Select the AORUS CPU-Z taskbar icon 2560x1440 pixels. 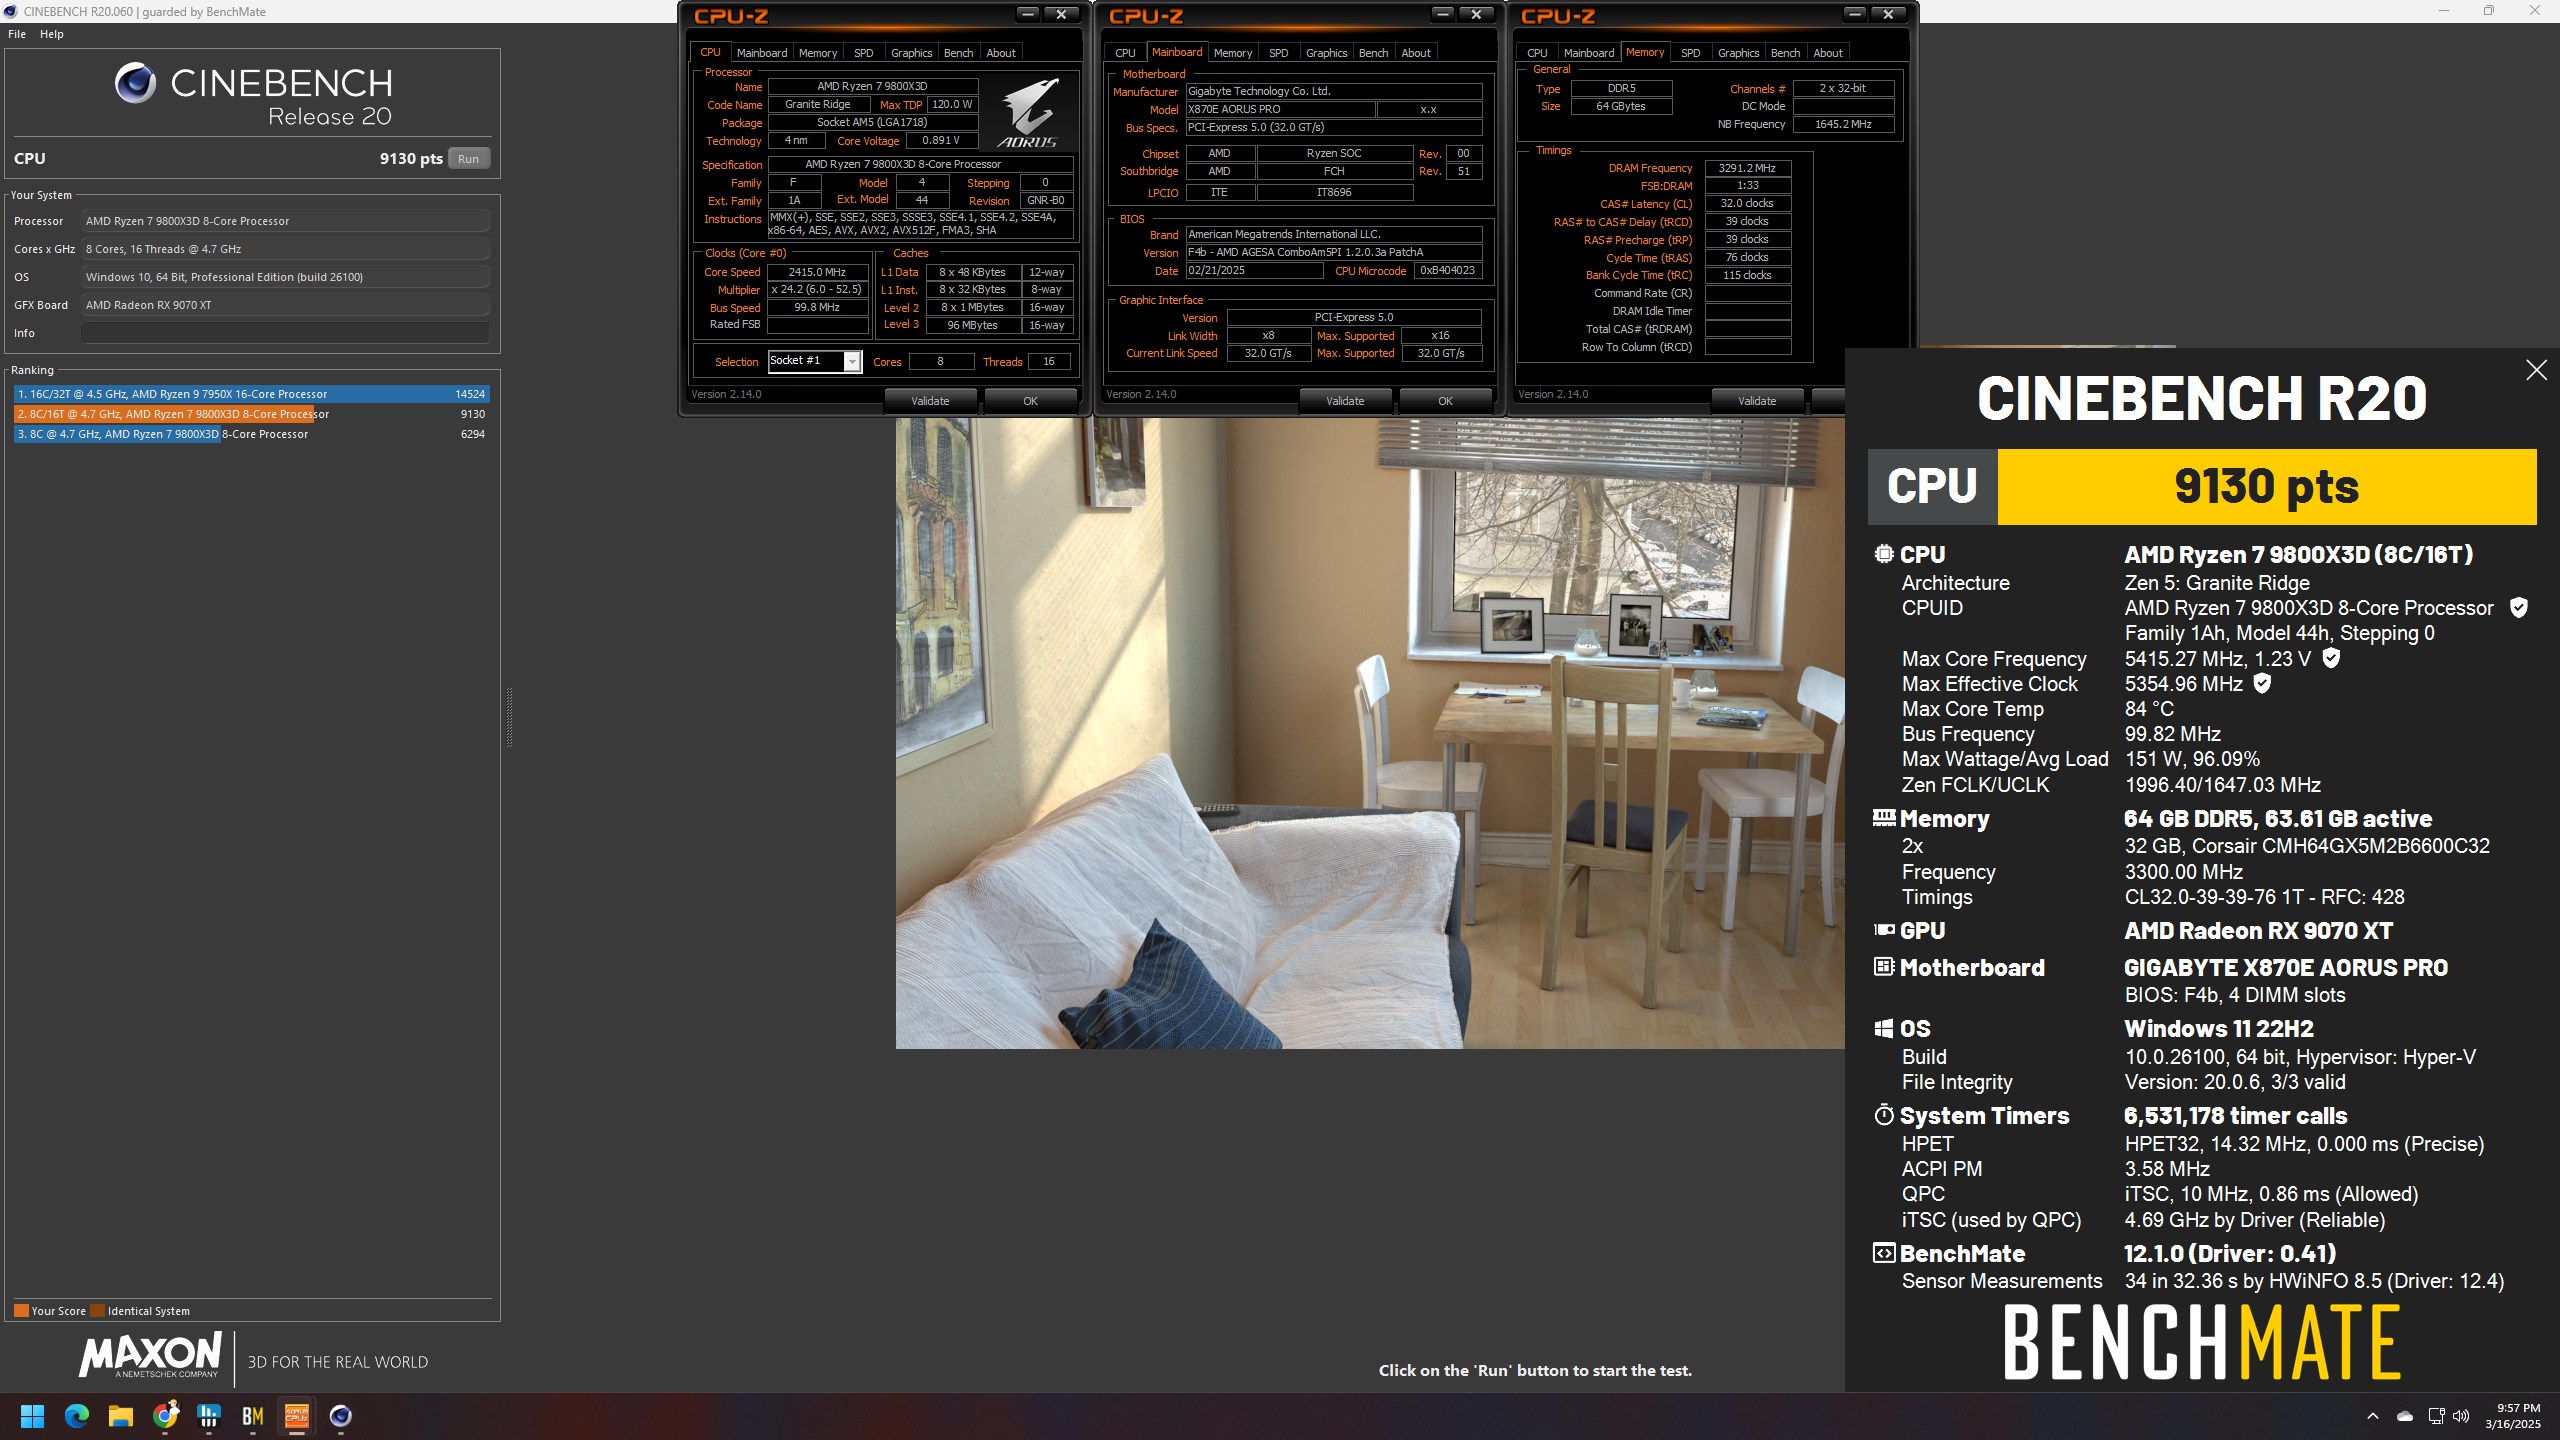tap(297, 1416)
